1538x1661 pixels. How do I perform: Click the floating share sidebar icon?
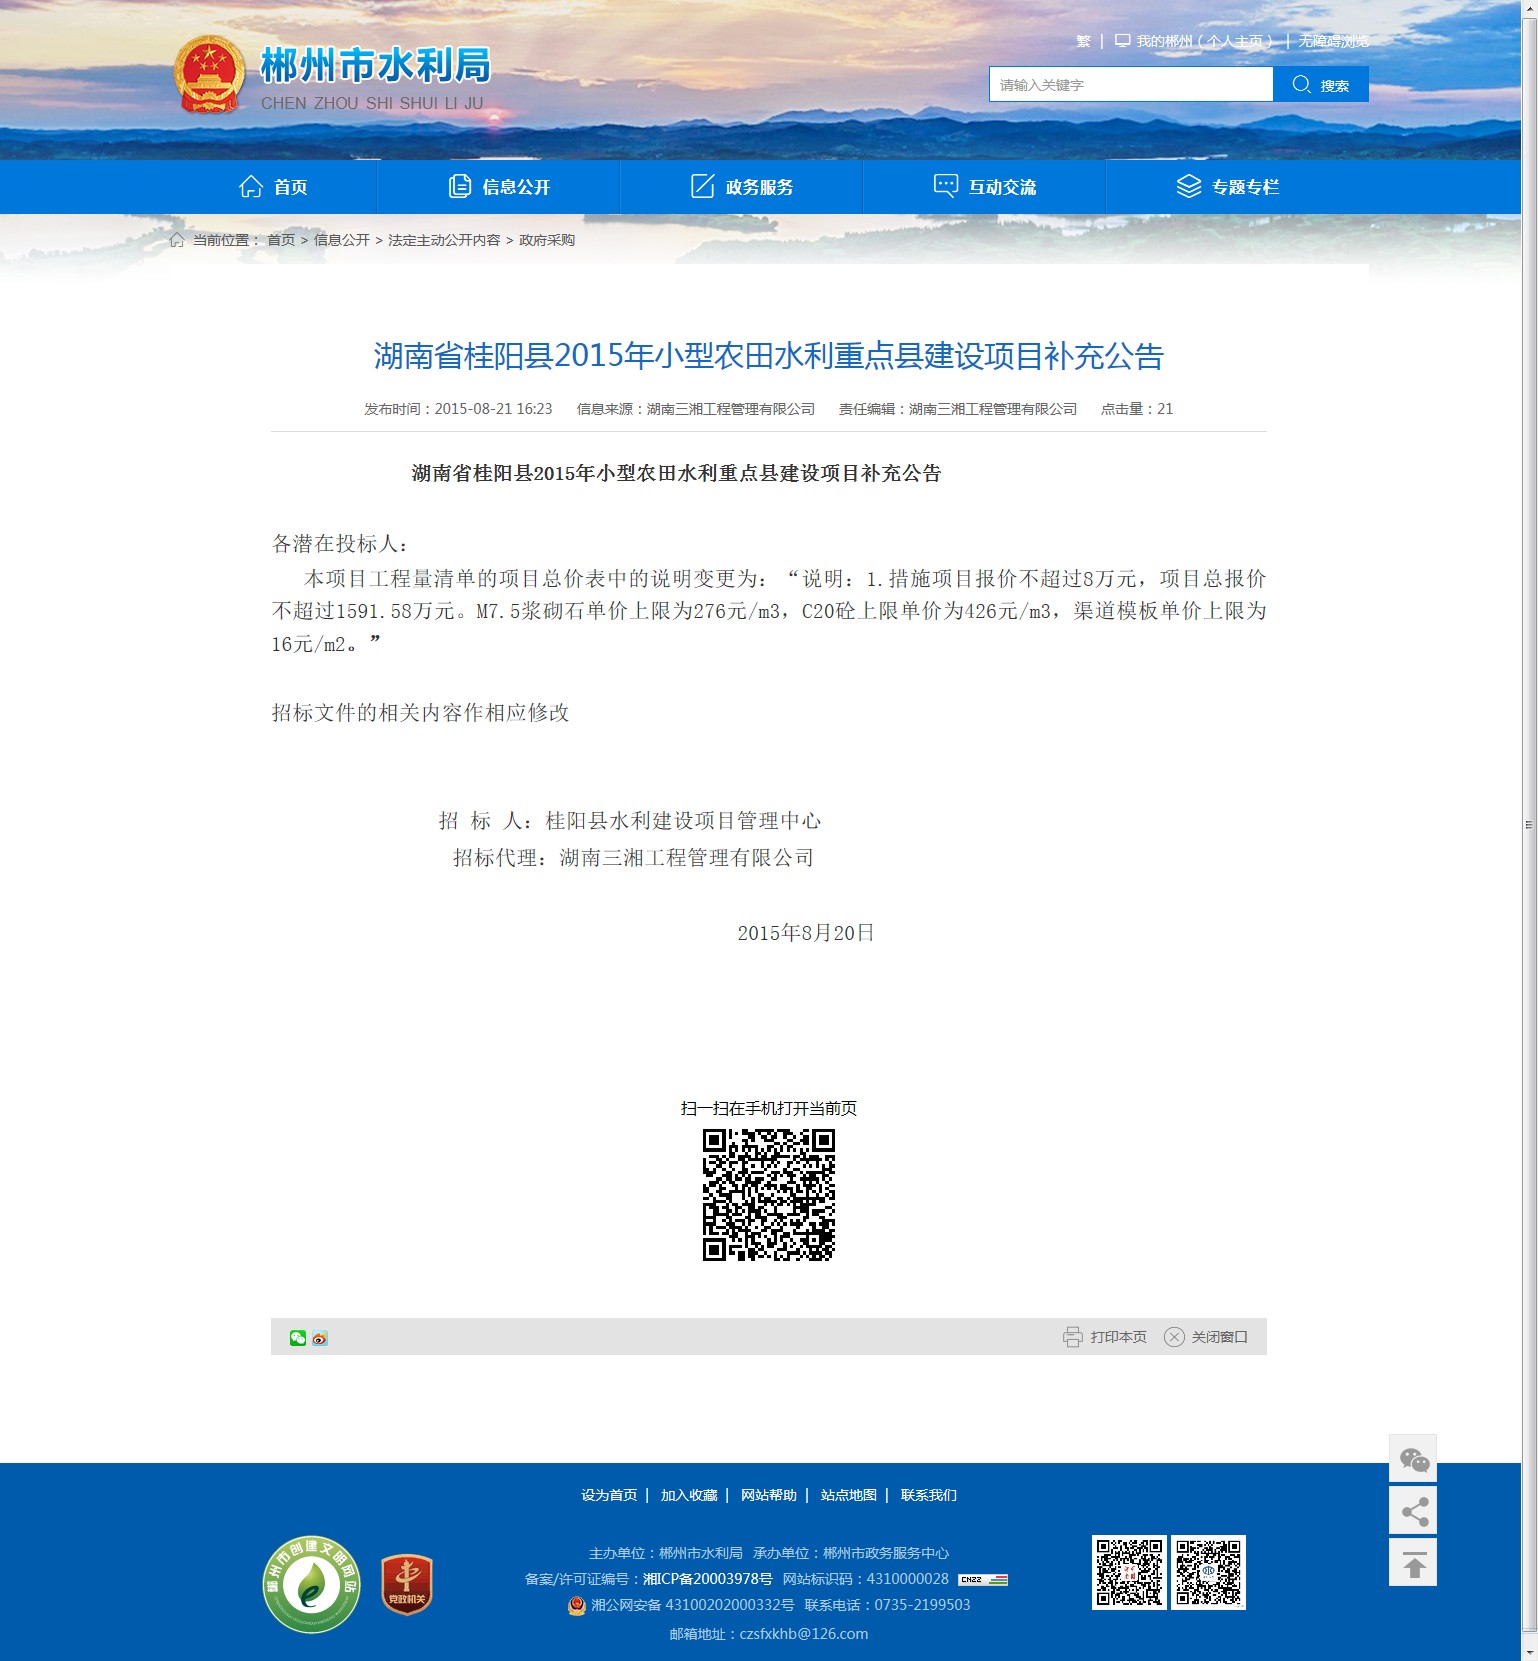1413,1511
